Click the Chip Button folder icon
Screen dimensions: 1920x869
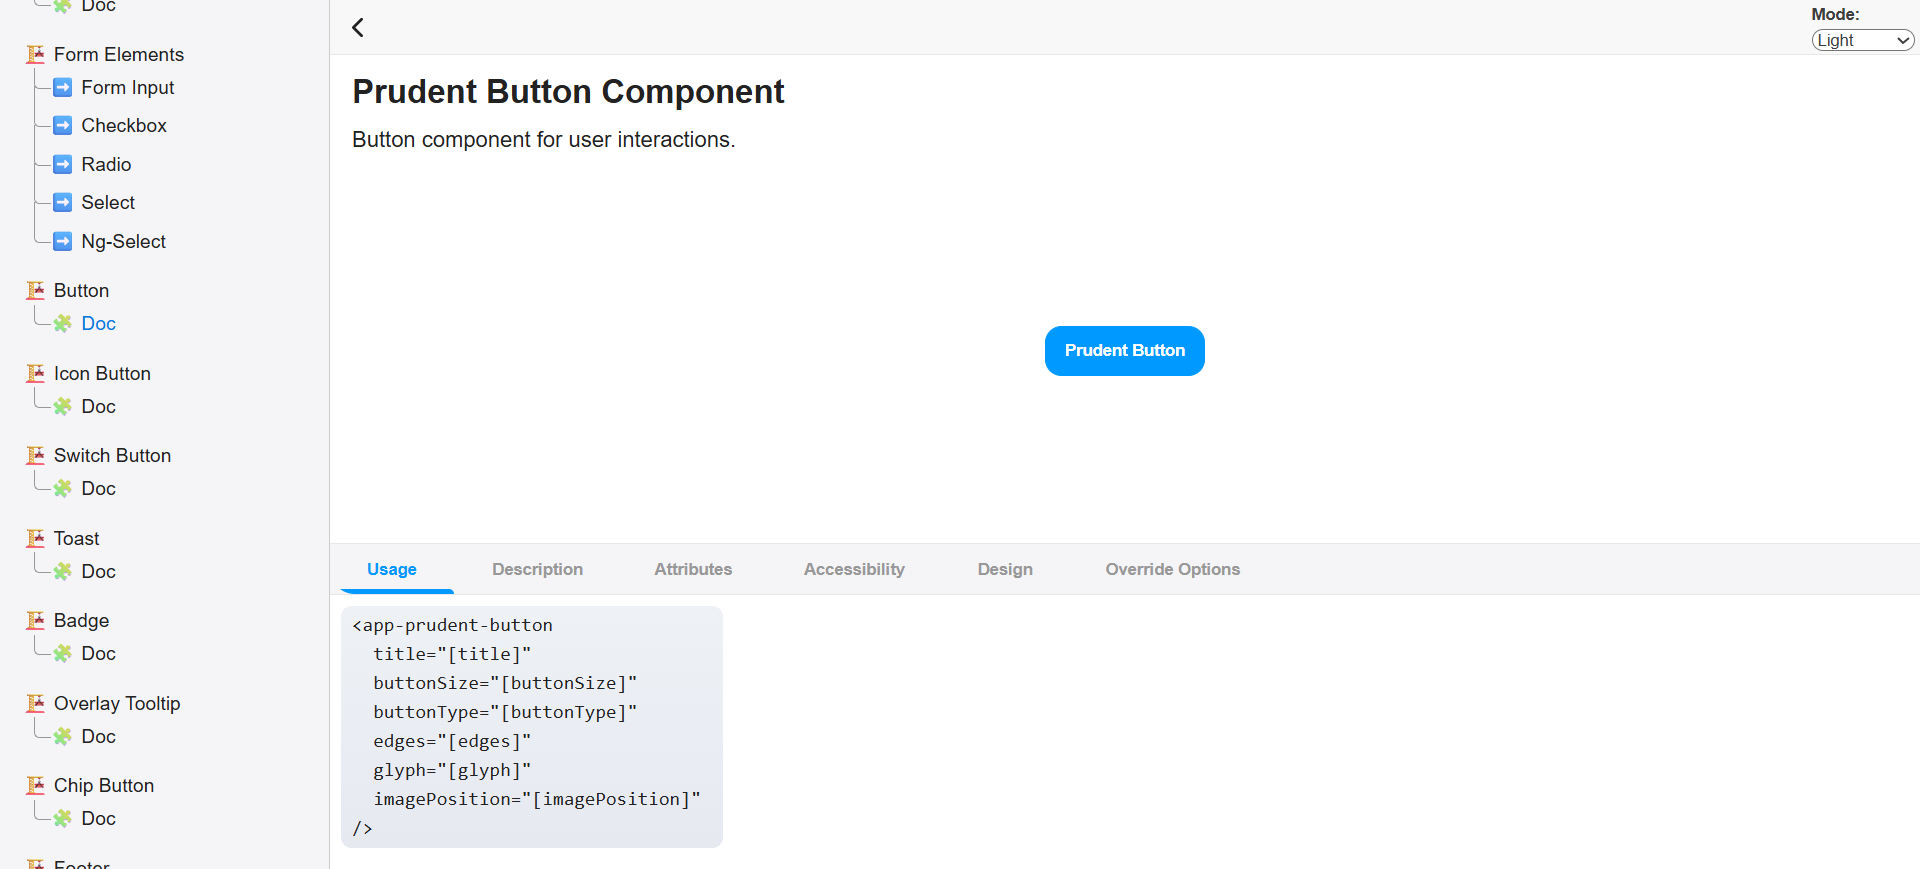(x=36, y=785)
